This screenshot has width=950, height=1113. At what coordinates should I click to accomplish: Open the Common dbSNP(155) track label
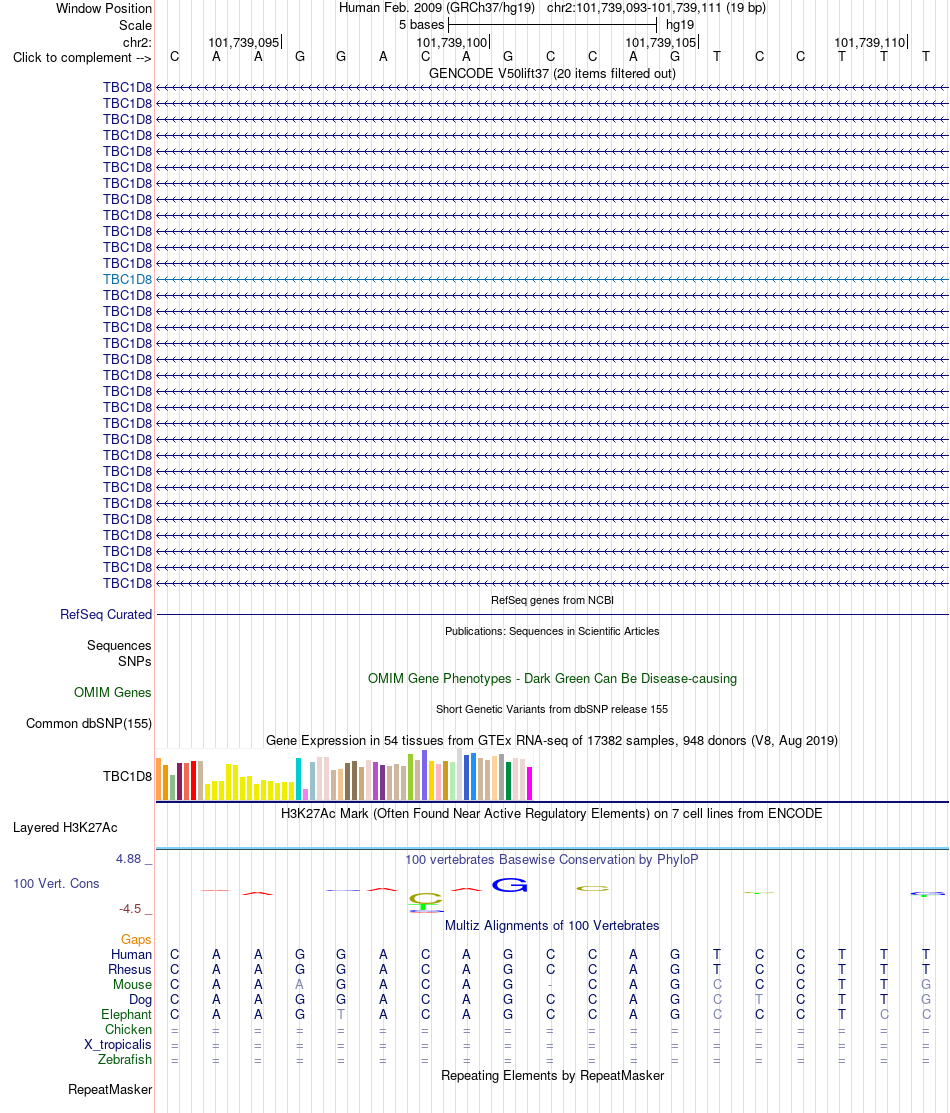click(89, 723)
